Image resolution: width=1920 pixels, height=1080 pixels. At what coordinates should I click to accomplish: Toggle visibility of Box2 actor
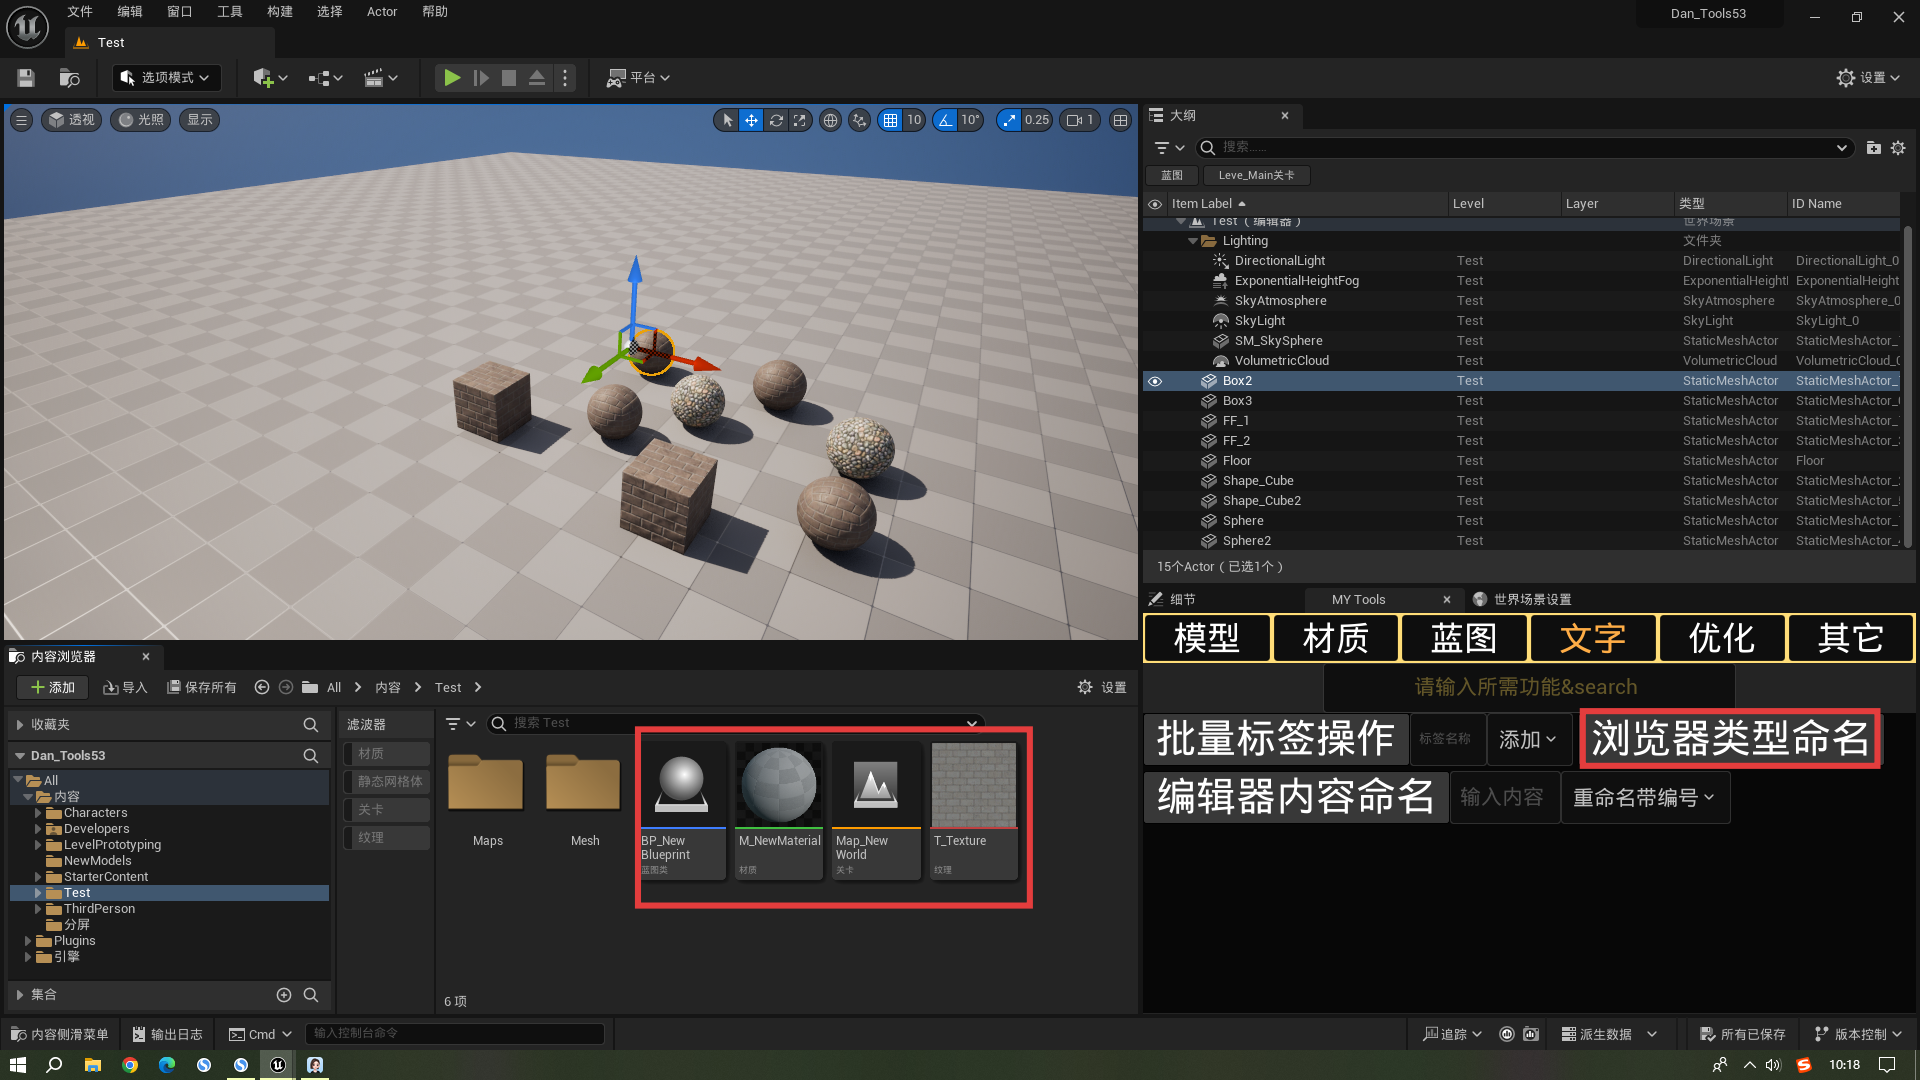(x=1155, y=381)
